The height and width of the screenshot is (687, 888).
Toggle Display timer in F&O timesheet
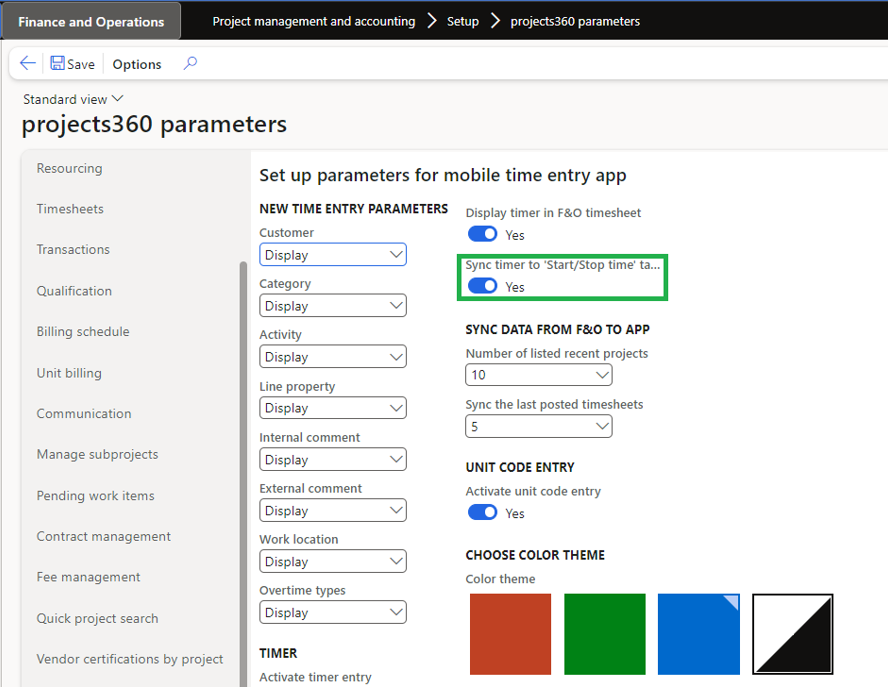tap(483, 234)
